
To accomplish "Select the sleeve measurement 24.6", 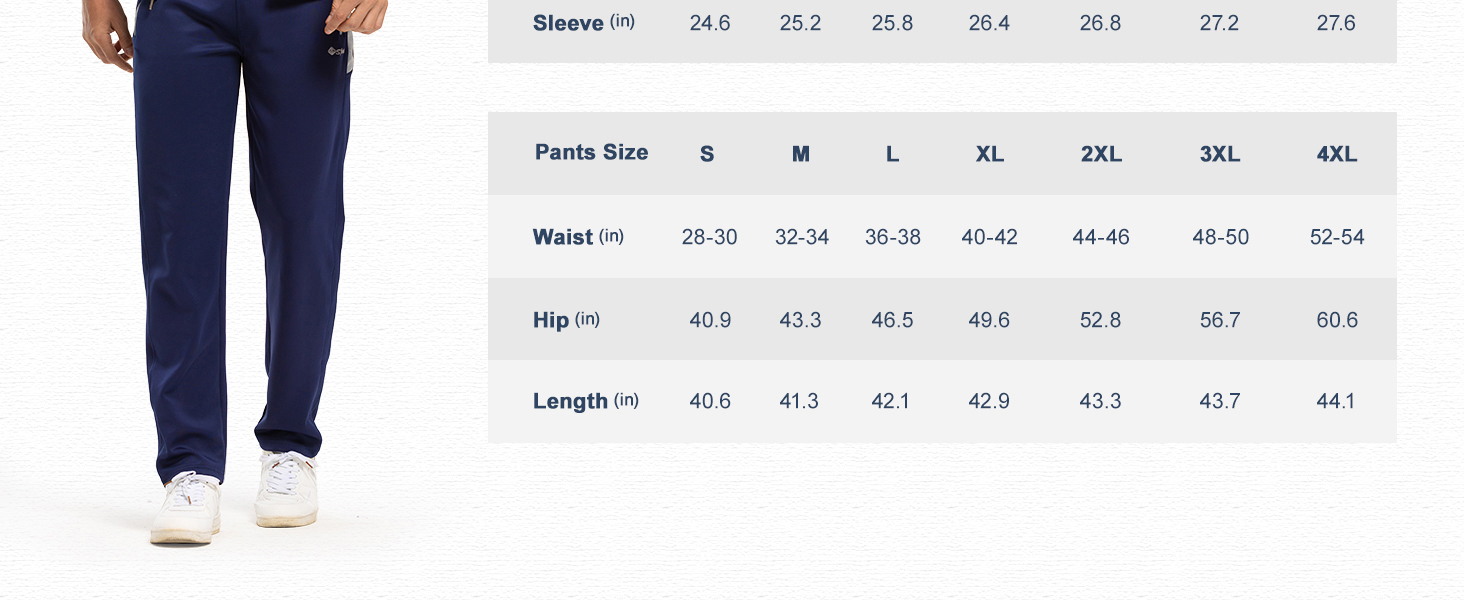I will 709,23.
